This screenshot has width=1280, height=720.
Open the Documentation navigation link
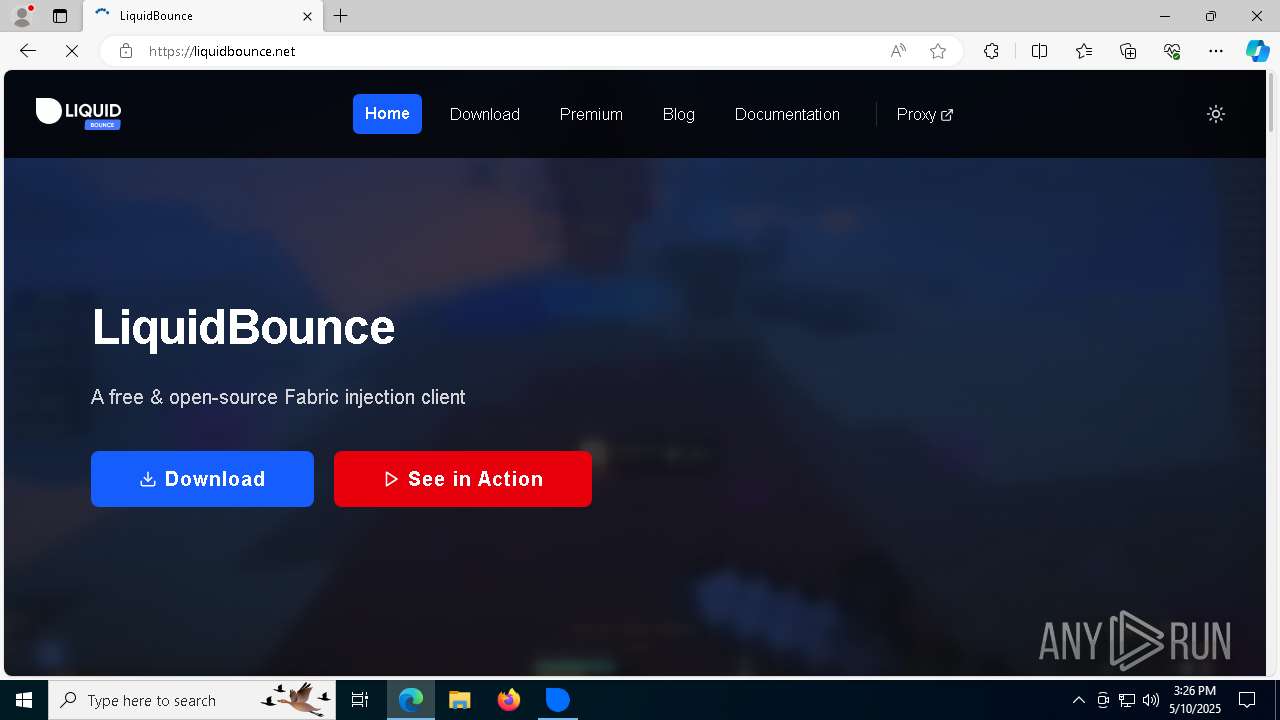787,114
